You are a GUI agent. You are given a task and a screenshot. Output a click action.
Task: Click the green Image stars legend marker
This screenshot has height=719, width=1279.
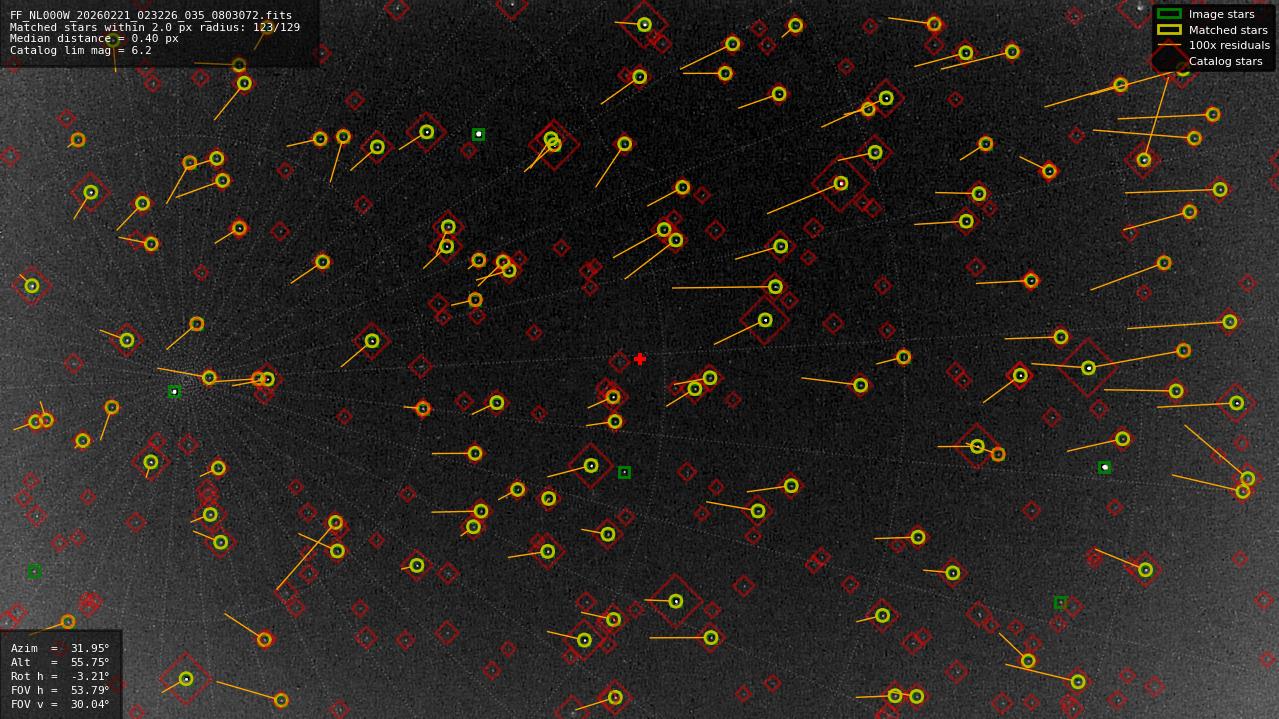pos(1169,14)
